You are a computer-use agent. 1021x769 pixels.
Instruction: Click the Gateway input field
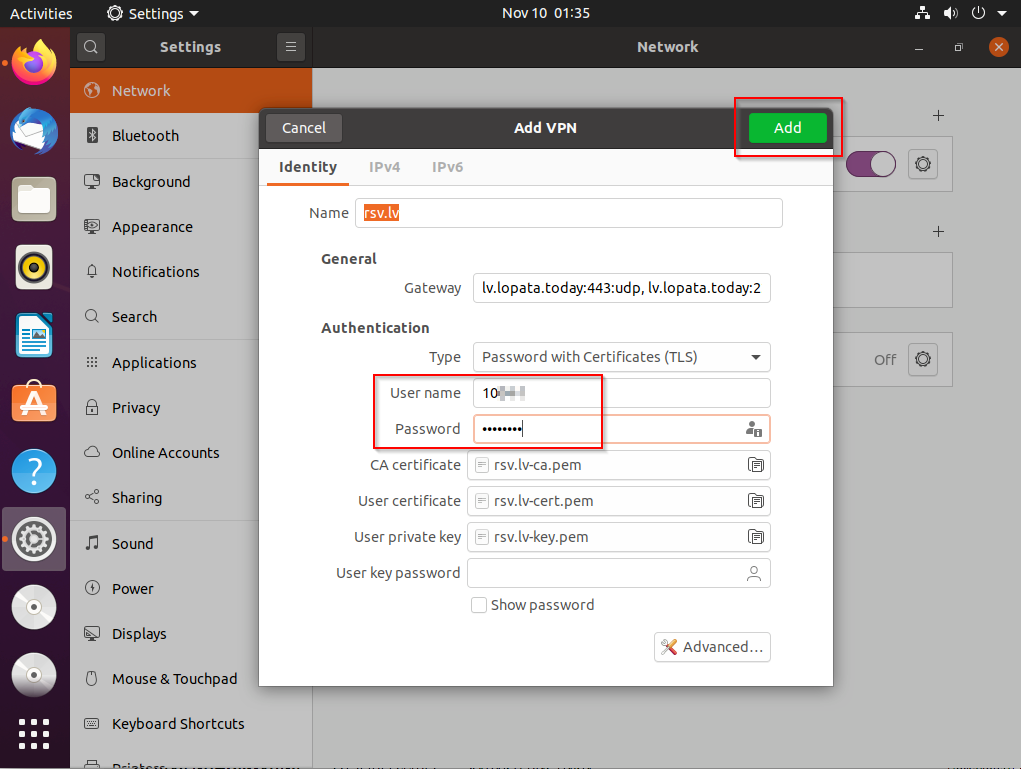point(621,289)
